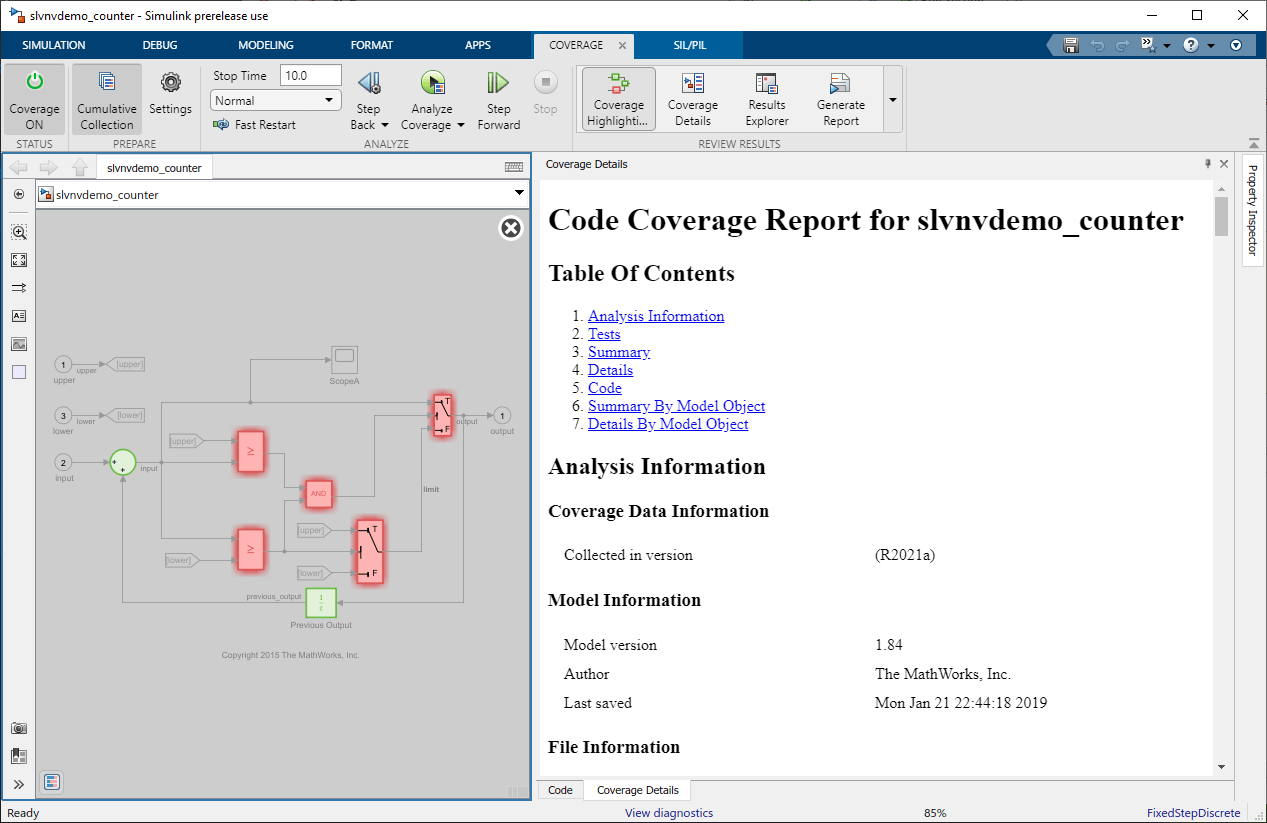Click the Step Back icon
Viewport: 1267px width, 823px height.
(368, 84)
